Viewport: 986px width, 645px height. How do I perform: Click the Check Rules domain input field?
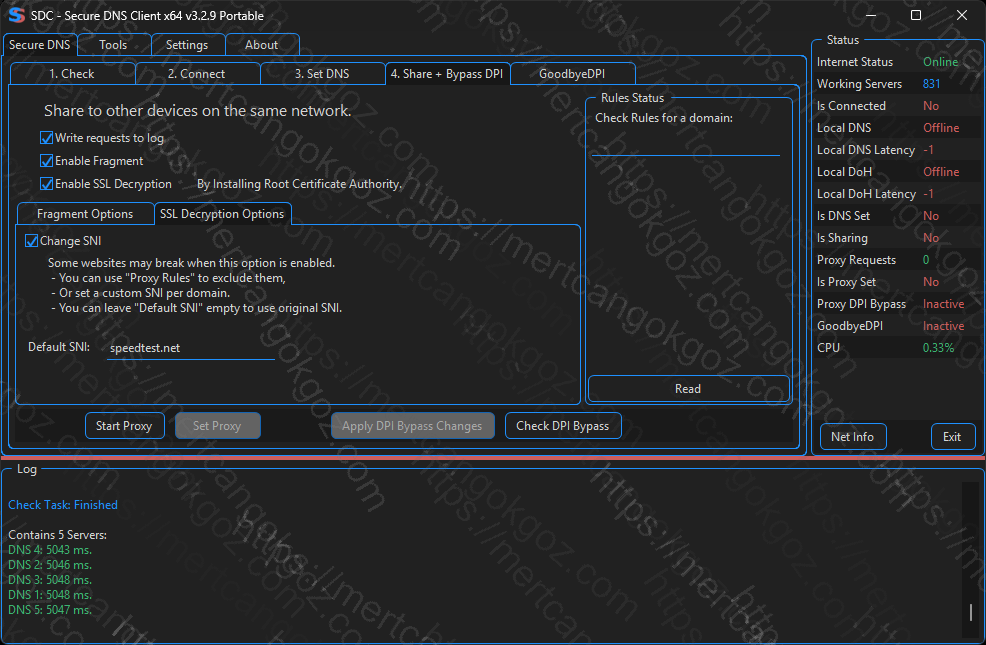click(x=685, y=145)
